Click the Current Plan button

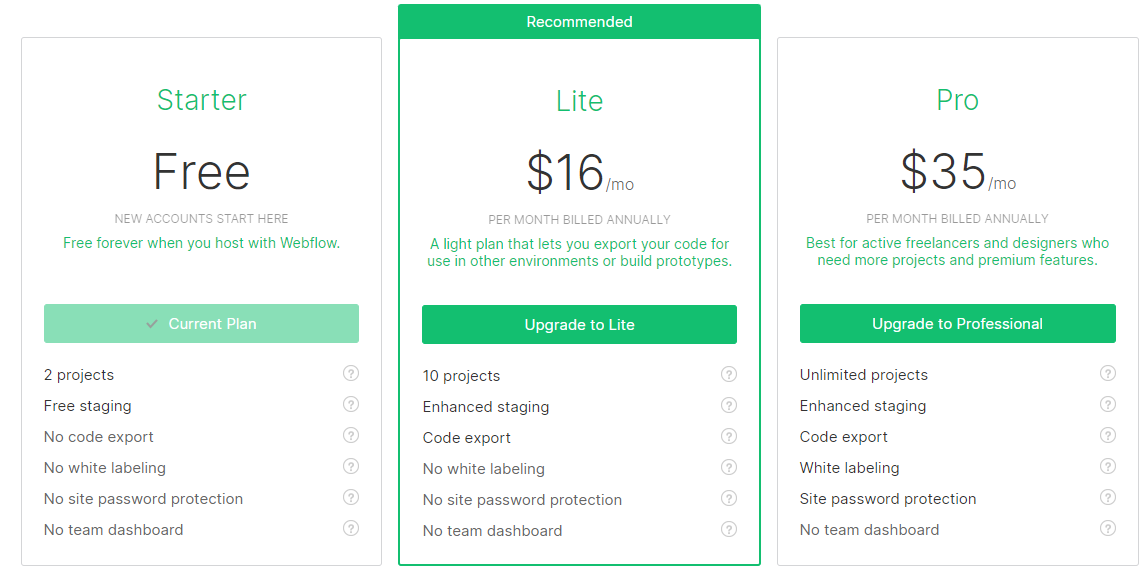201,323
